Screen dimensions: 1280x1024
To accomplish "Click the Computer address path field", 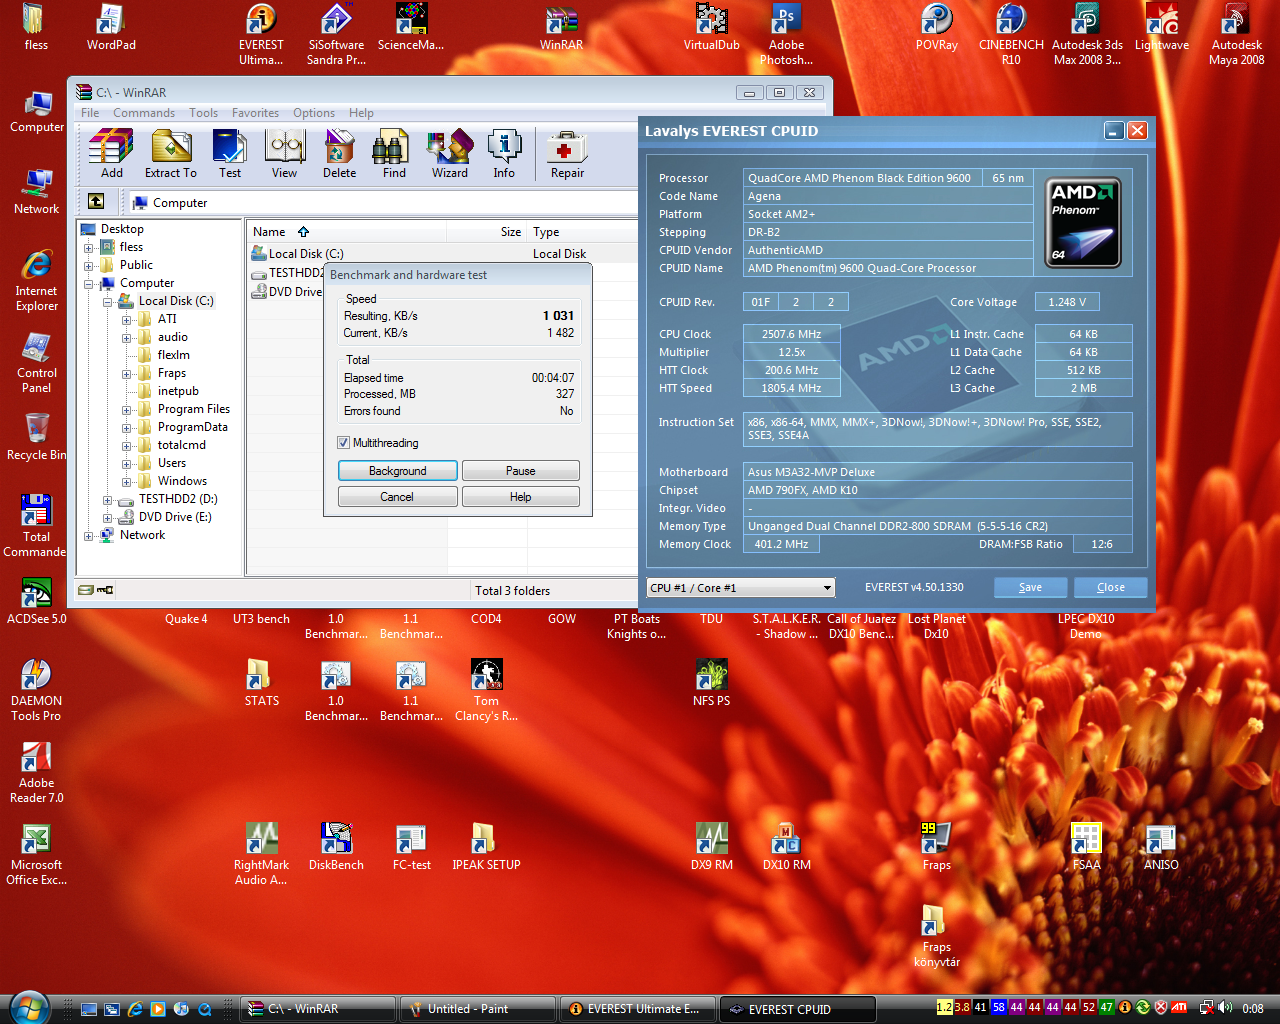I will (382, 203).
